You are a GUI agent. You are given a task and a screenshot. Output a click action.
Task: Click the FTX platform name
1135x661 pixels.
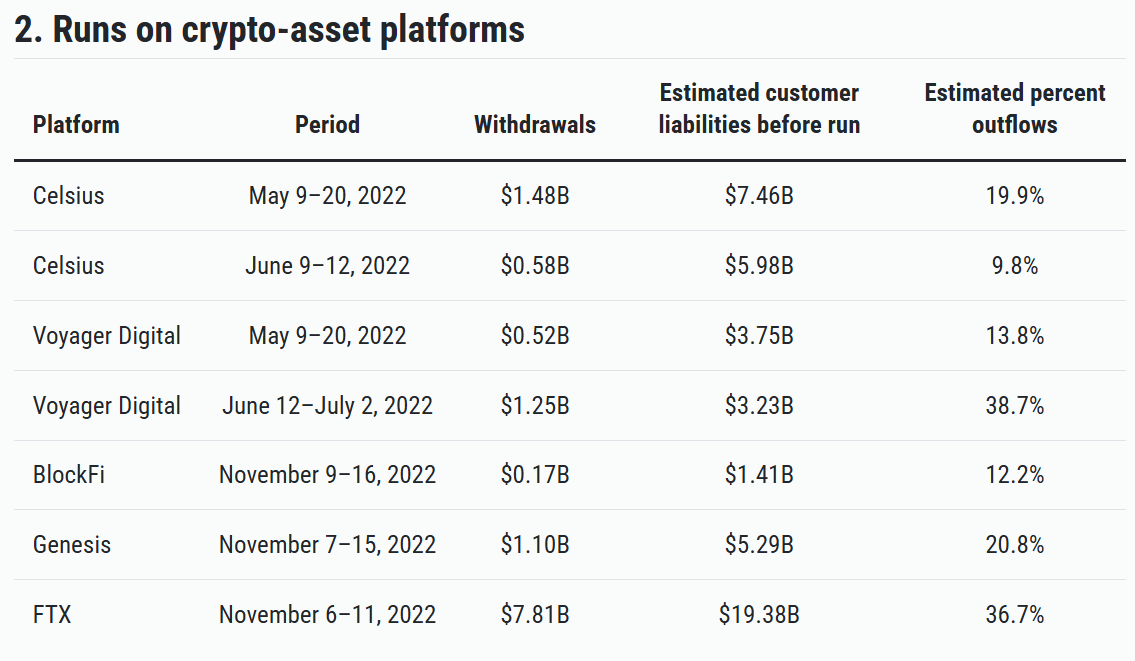(52, 615)
